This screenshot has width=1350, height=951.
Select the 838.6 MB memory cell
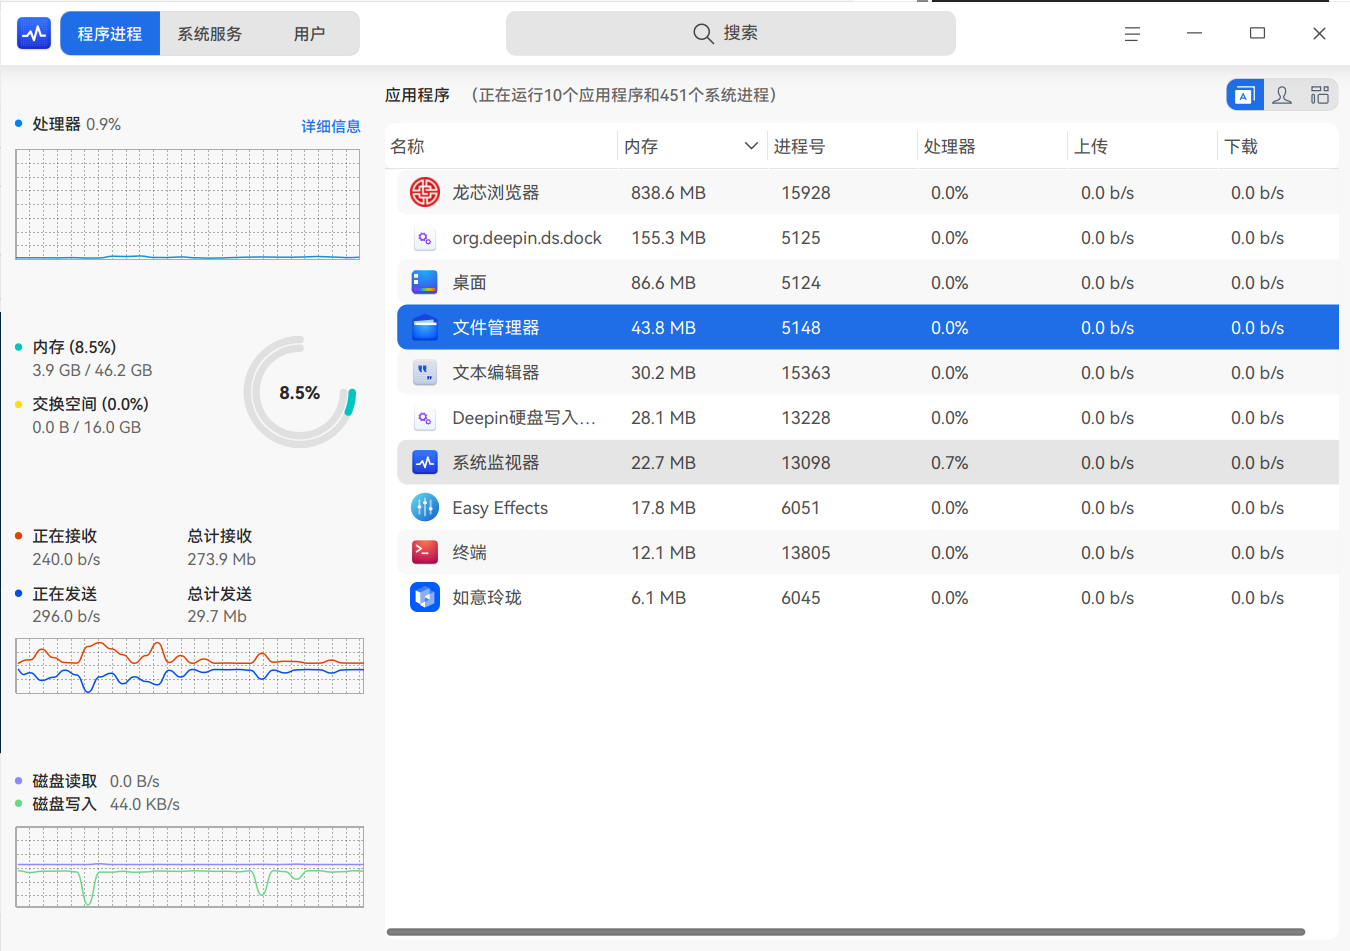[x=668, y=193]
